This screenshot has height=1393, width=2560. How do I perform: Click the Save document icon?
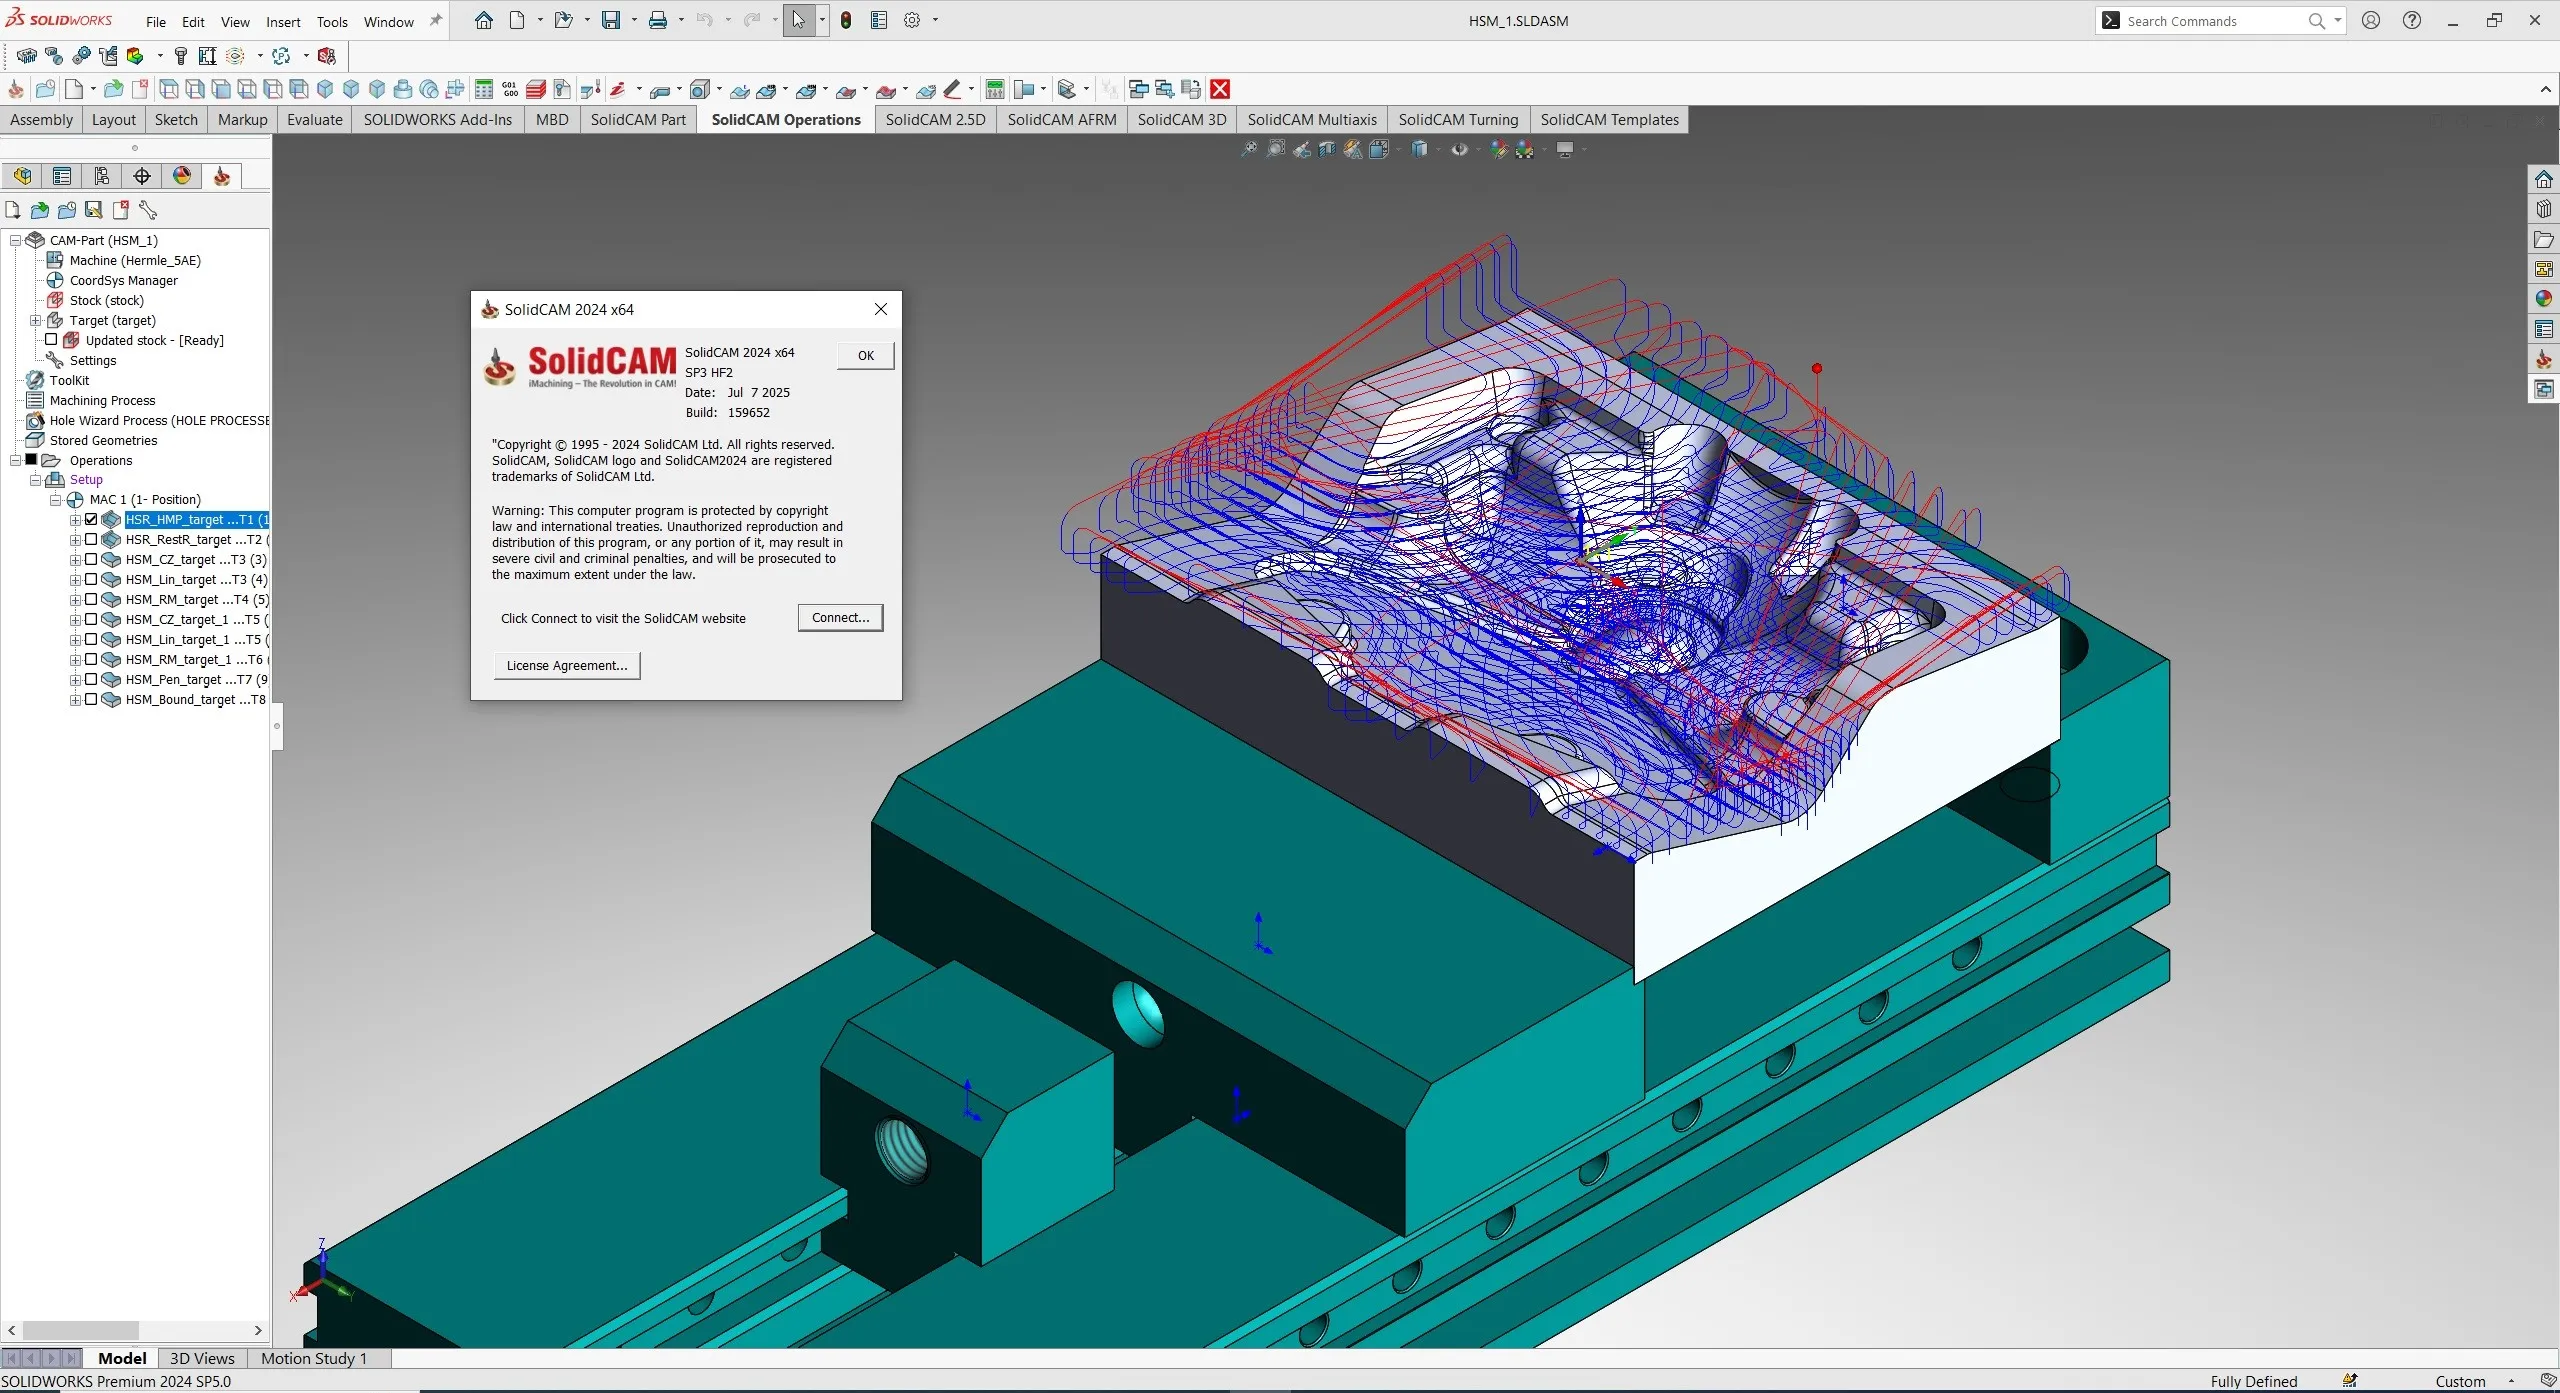pyautogui.click(x=611, y=20)
